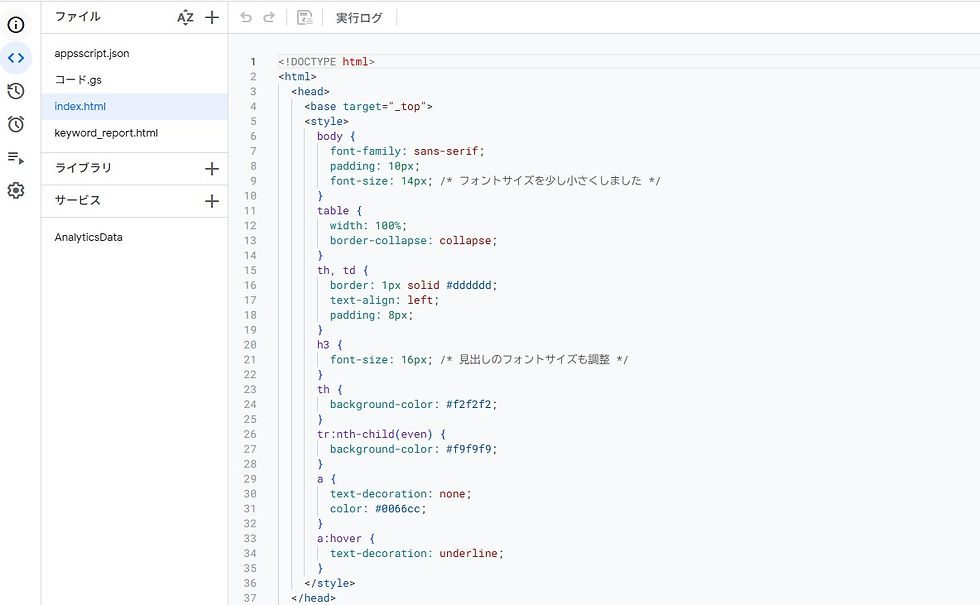Click the フォントサイズを少し小さくしました comment

point(550,181)
